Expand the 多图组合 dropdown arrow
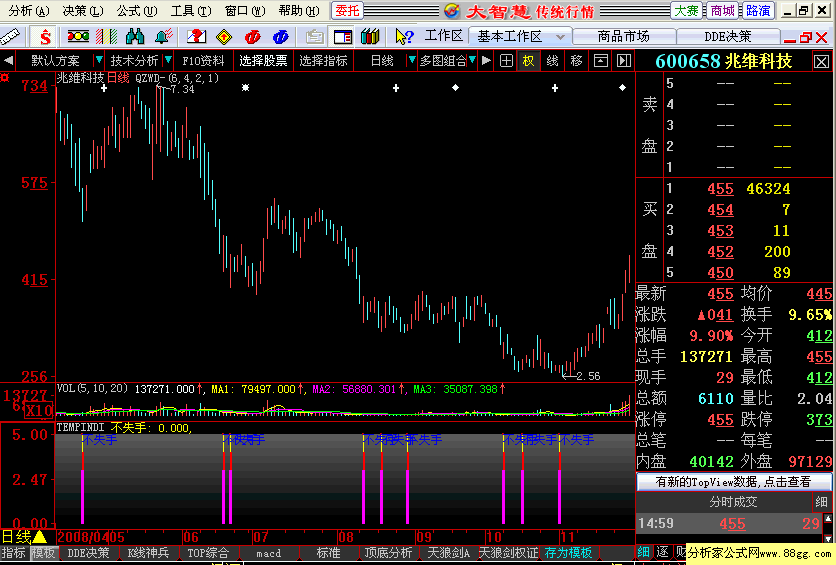 tap(472, 60)
